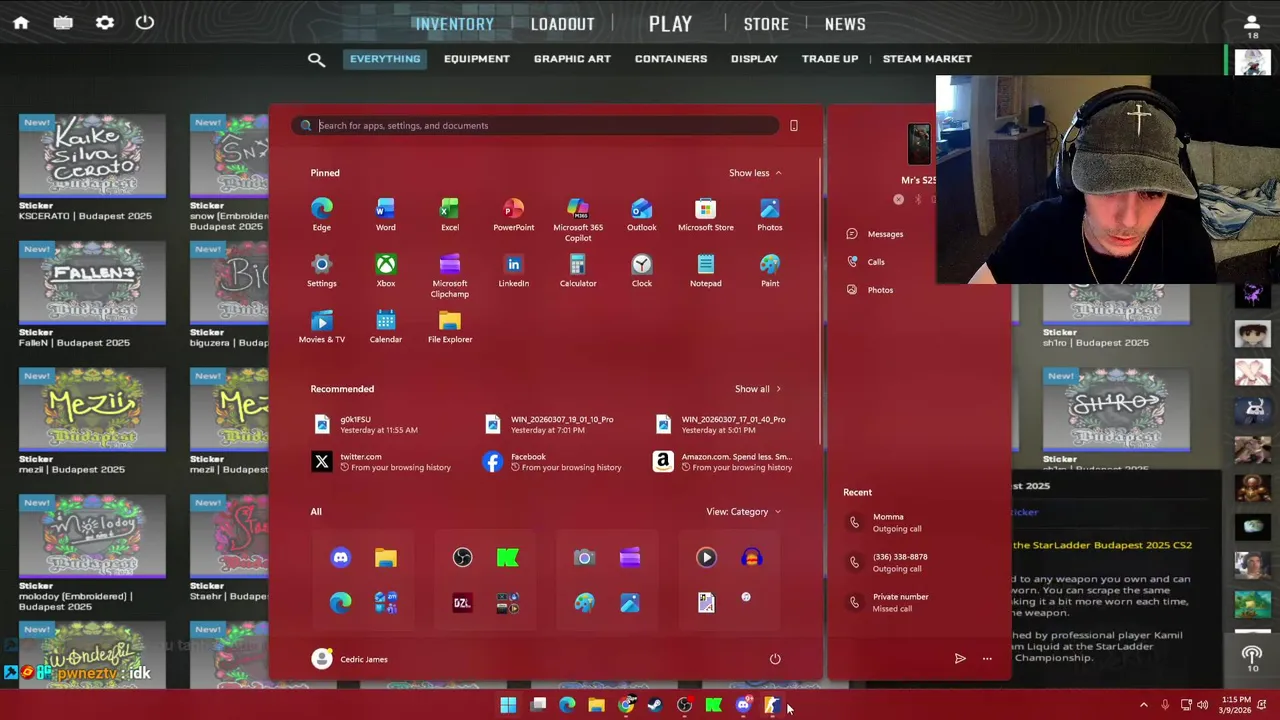This screenshot has width=1280, height=720.
Task: Open the Calendar pinned app
Action: [385, 326]
